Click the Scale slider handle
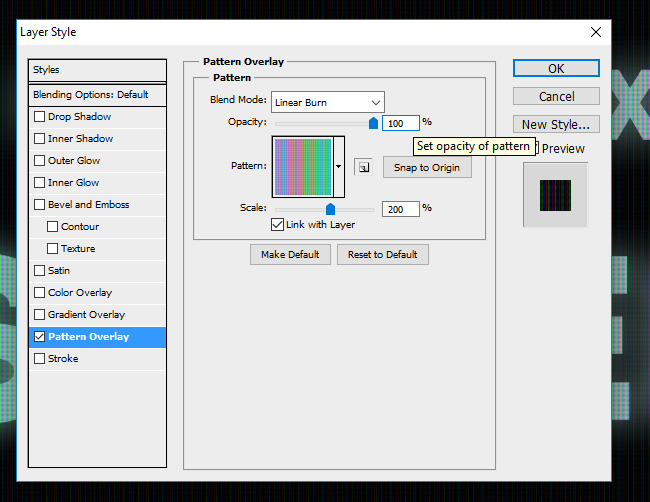The width and height of the screenshot is (650, 502). pyautogui.click(x=330, y=209)
